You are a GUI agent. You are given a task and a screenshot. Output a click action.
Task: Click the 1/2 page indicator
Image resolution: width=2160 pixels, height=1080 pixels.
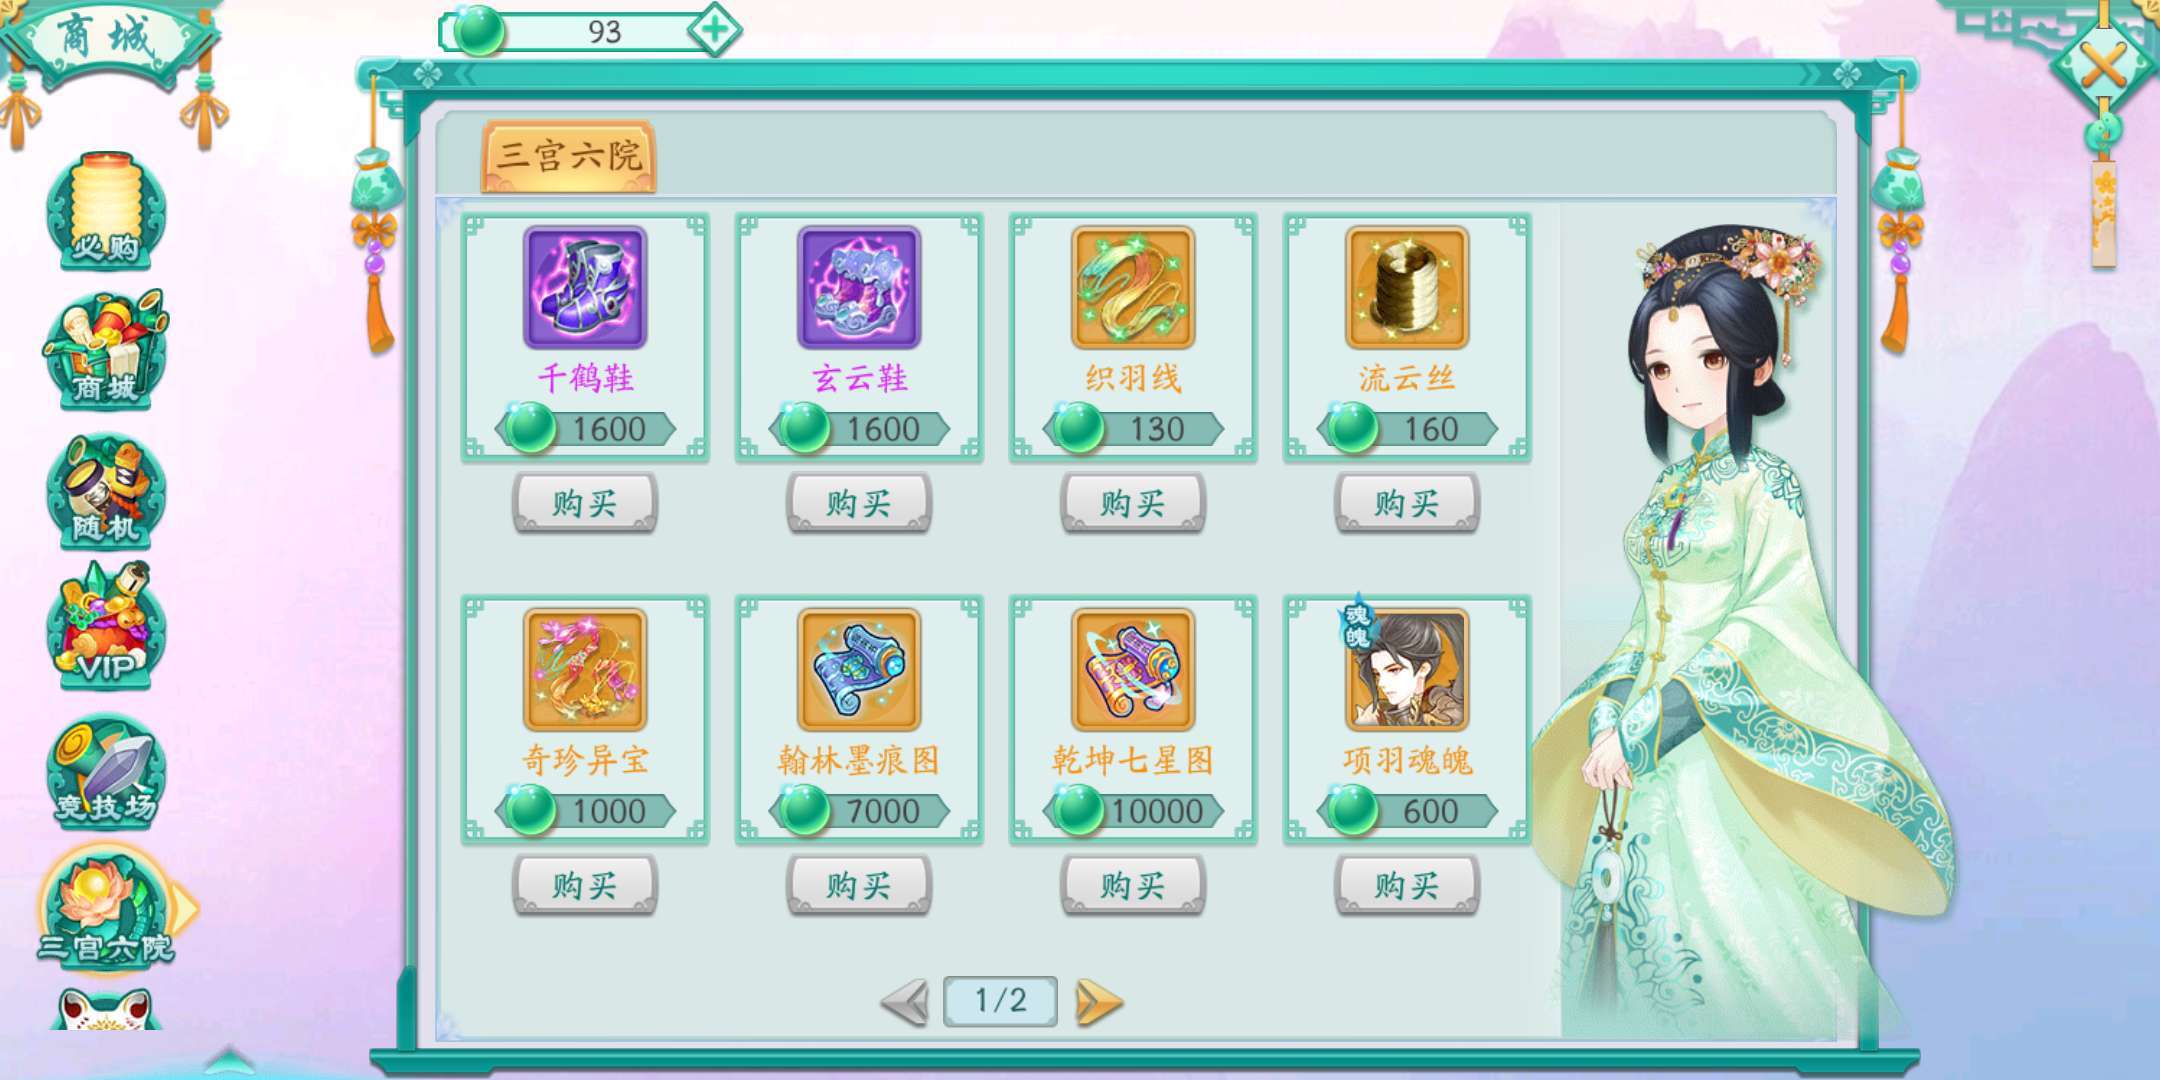(x=1000, y=1001)
